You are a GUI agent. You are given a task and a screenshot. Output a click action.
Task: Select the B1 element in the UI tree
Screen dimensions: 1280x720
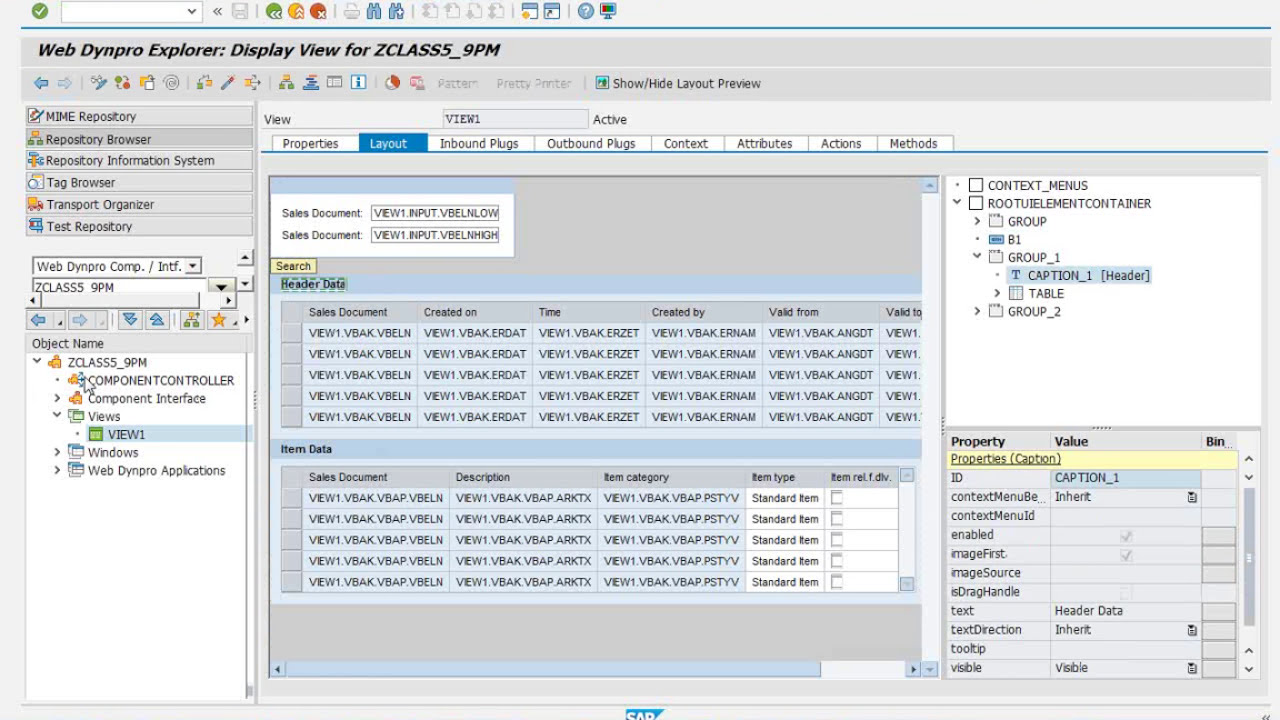click(1014, 239)
